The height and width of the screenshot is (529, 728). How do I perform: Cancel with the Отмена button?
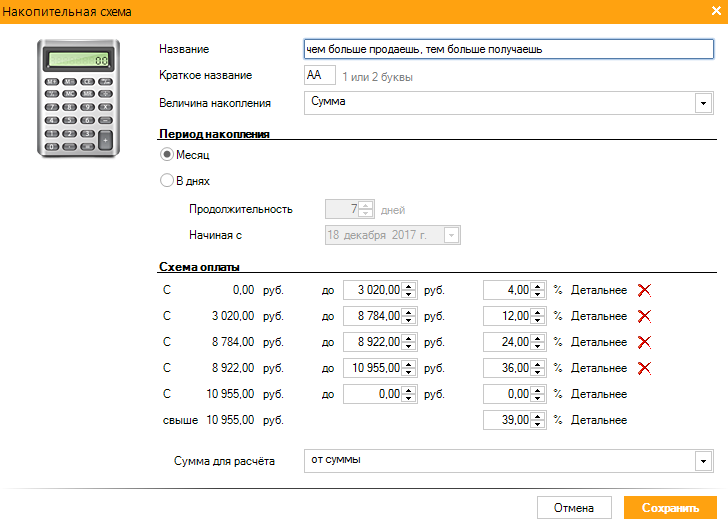tap(574, 508)
